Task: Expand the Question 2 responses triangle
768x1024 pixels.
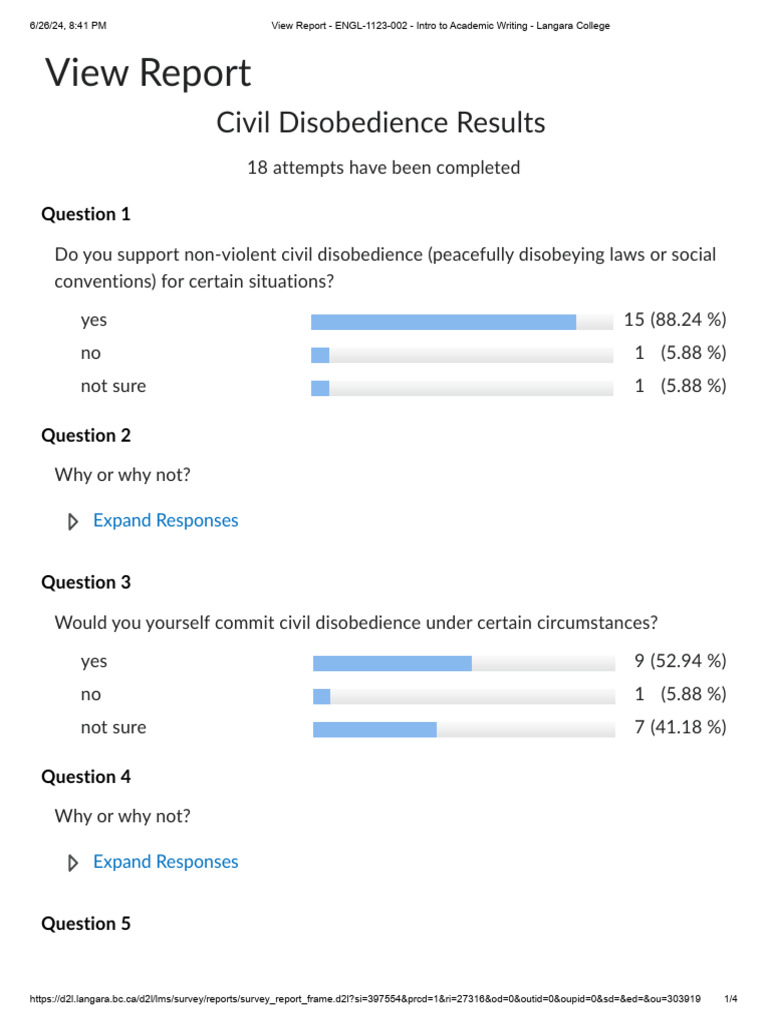Action: tap(73, 522)
